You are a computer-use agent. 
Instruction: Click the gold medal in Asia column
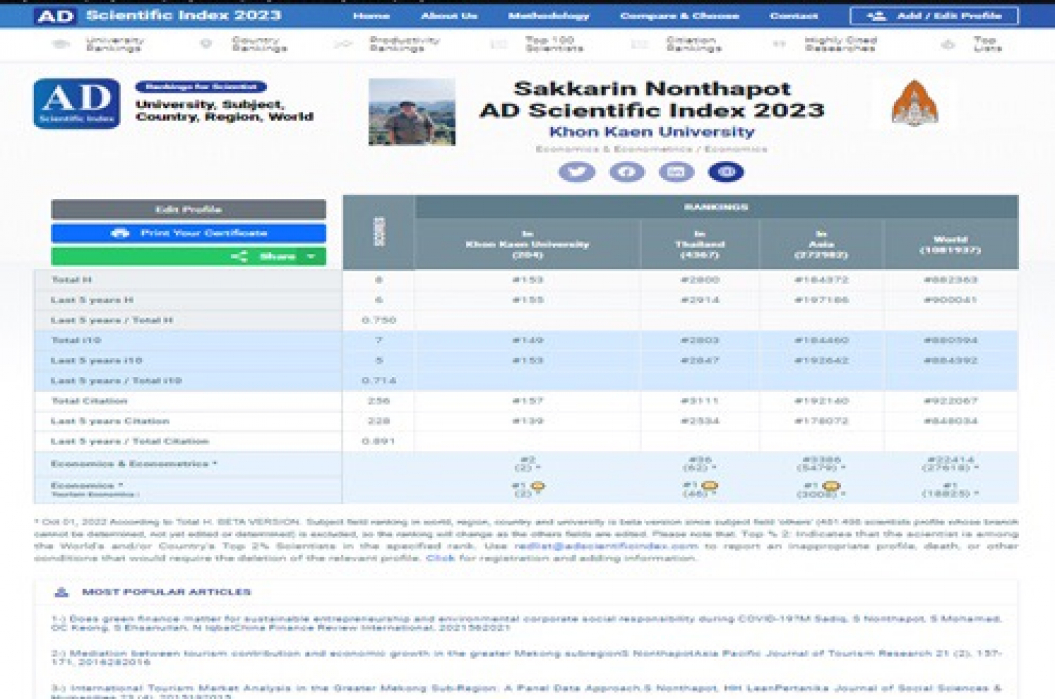tap(831, 486)
